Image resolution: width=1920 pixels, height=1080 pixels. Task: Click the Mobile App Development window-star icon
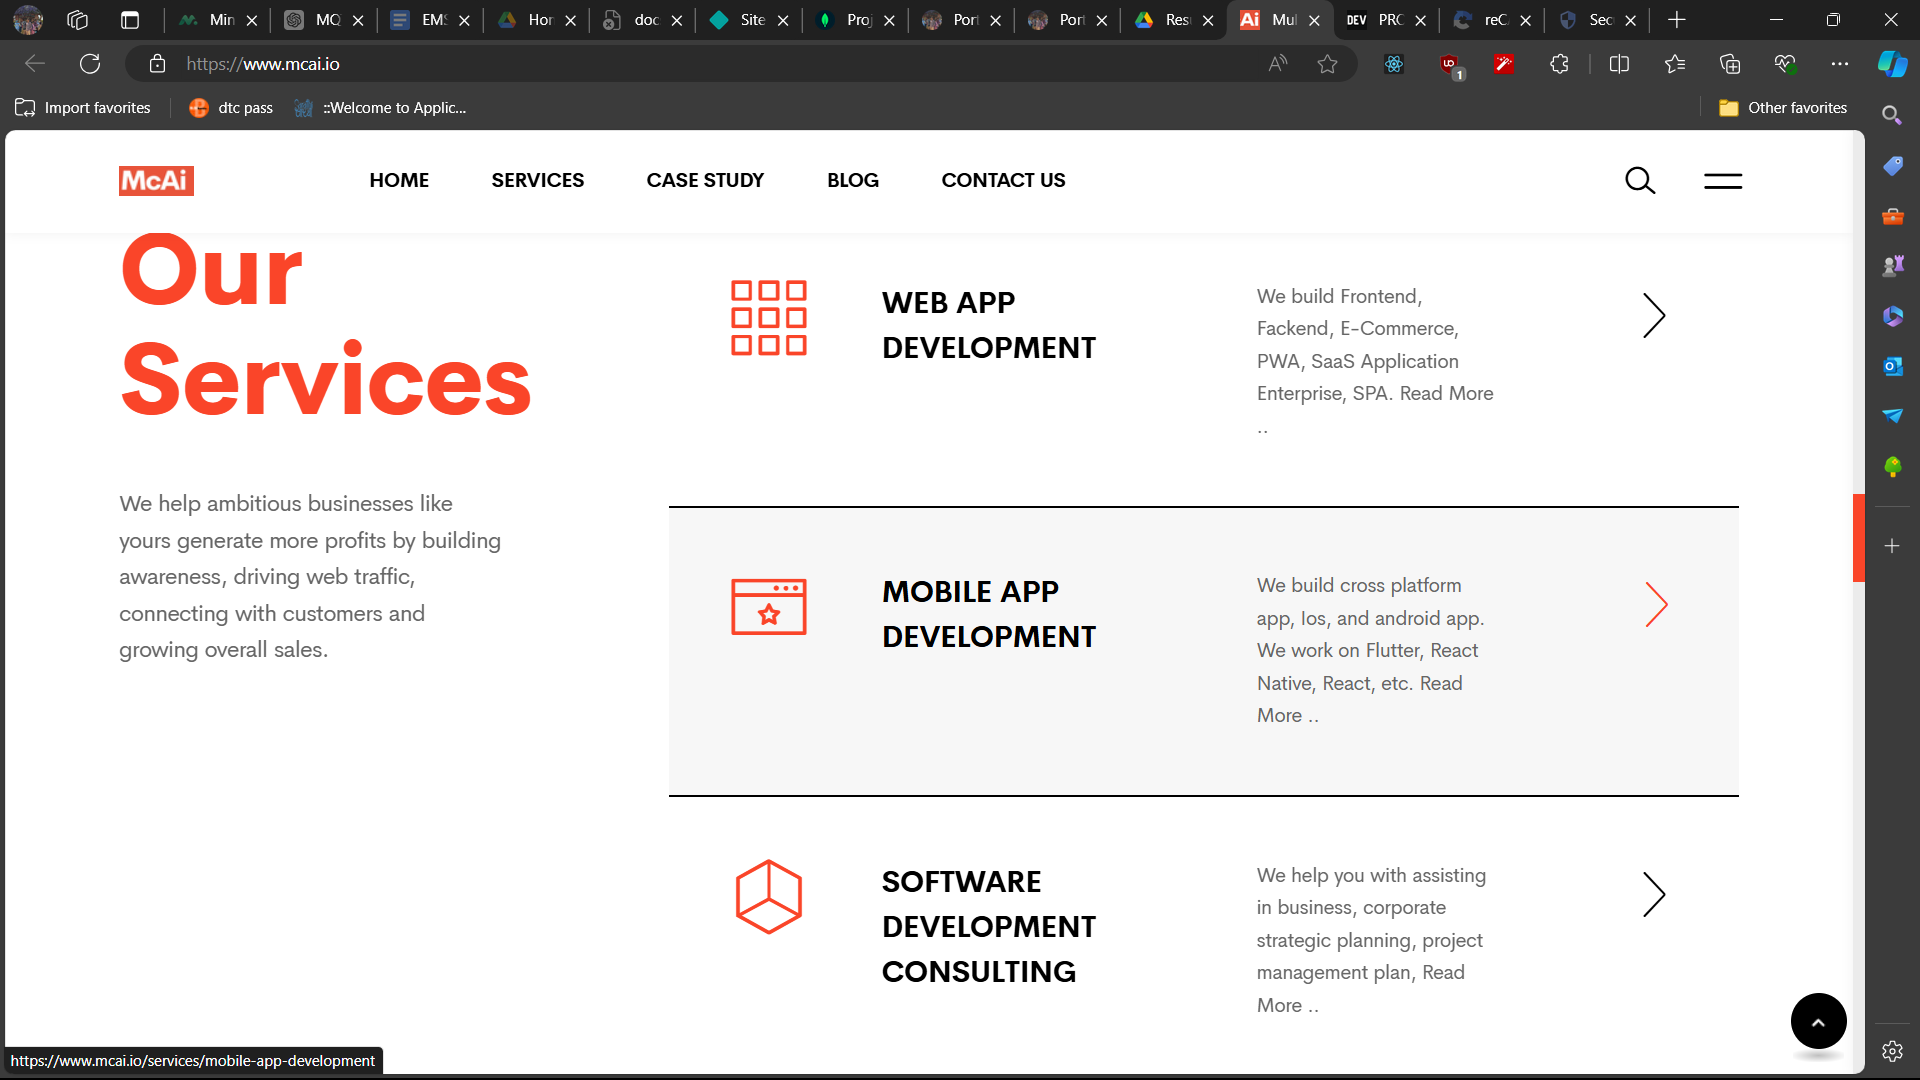768,607
